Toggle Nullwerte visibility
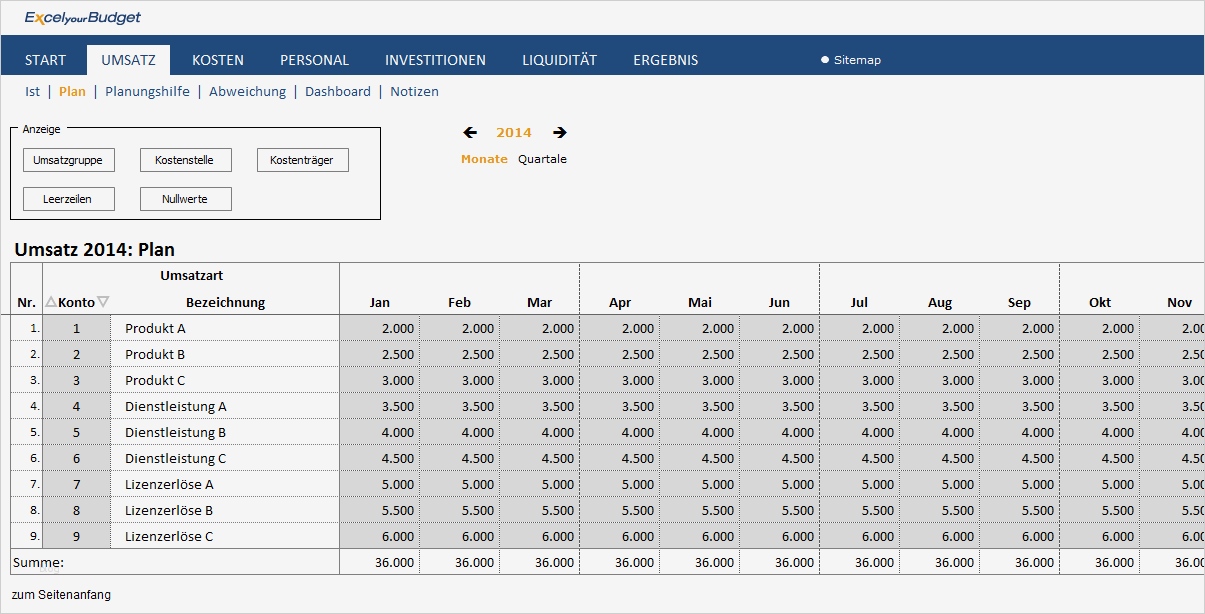The height and width of the screenshot is (614, 1205). point(185,199)
